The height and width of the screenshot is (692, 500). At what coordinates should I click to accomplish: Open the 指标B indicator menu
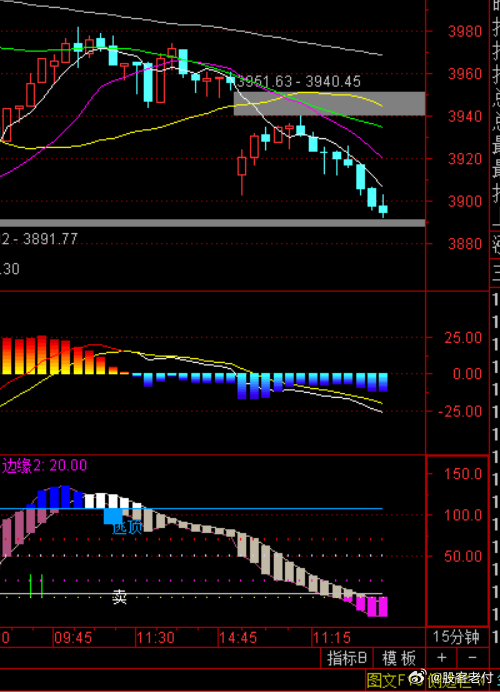347,658
